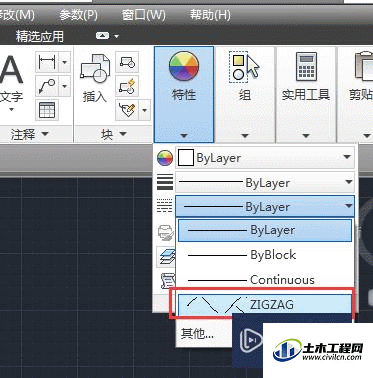Viewport: 373px width, 378px height.
Task: Click the leader annotation tool icon
Action: pos(47,86)
